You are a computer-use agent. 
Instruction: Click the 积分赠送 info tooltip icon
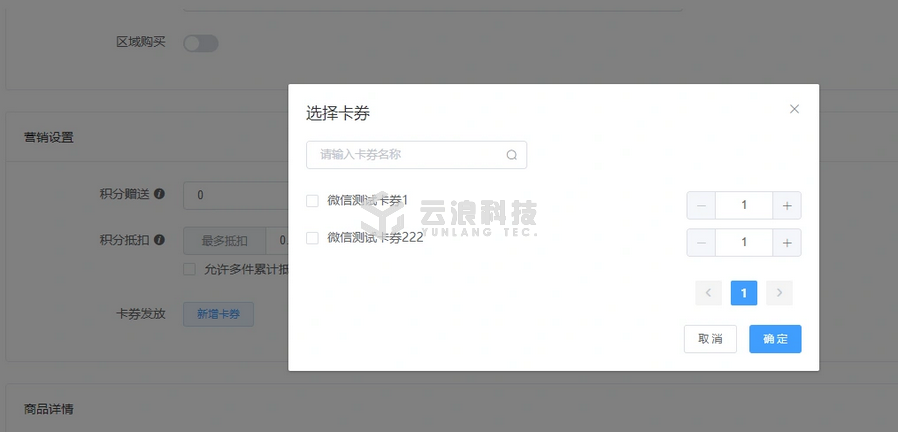point(159,194)
